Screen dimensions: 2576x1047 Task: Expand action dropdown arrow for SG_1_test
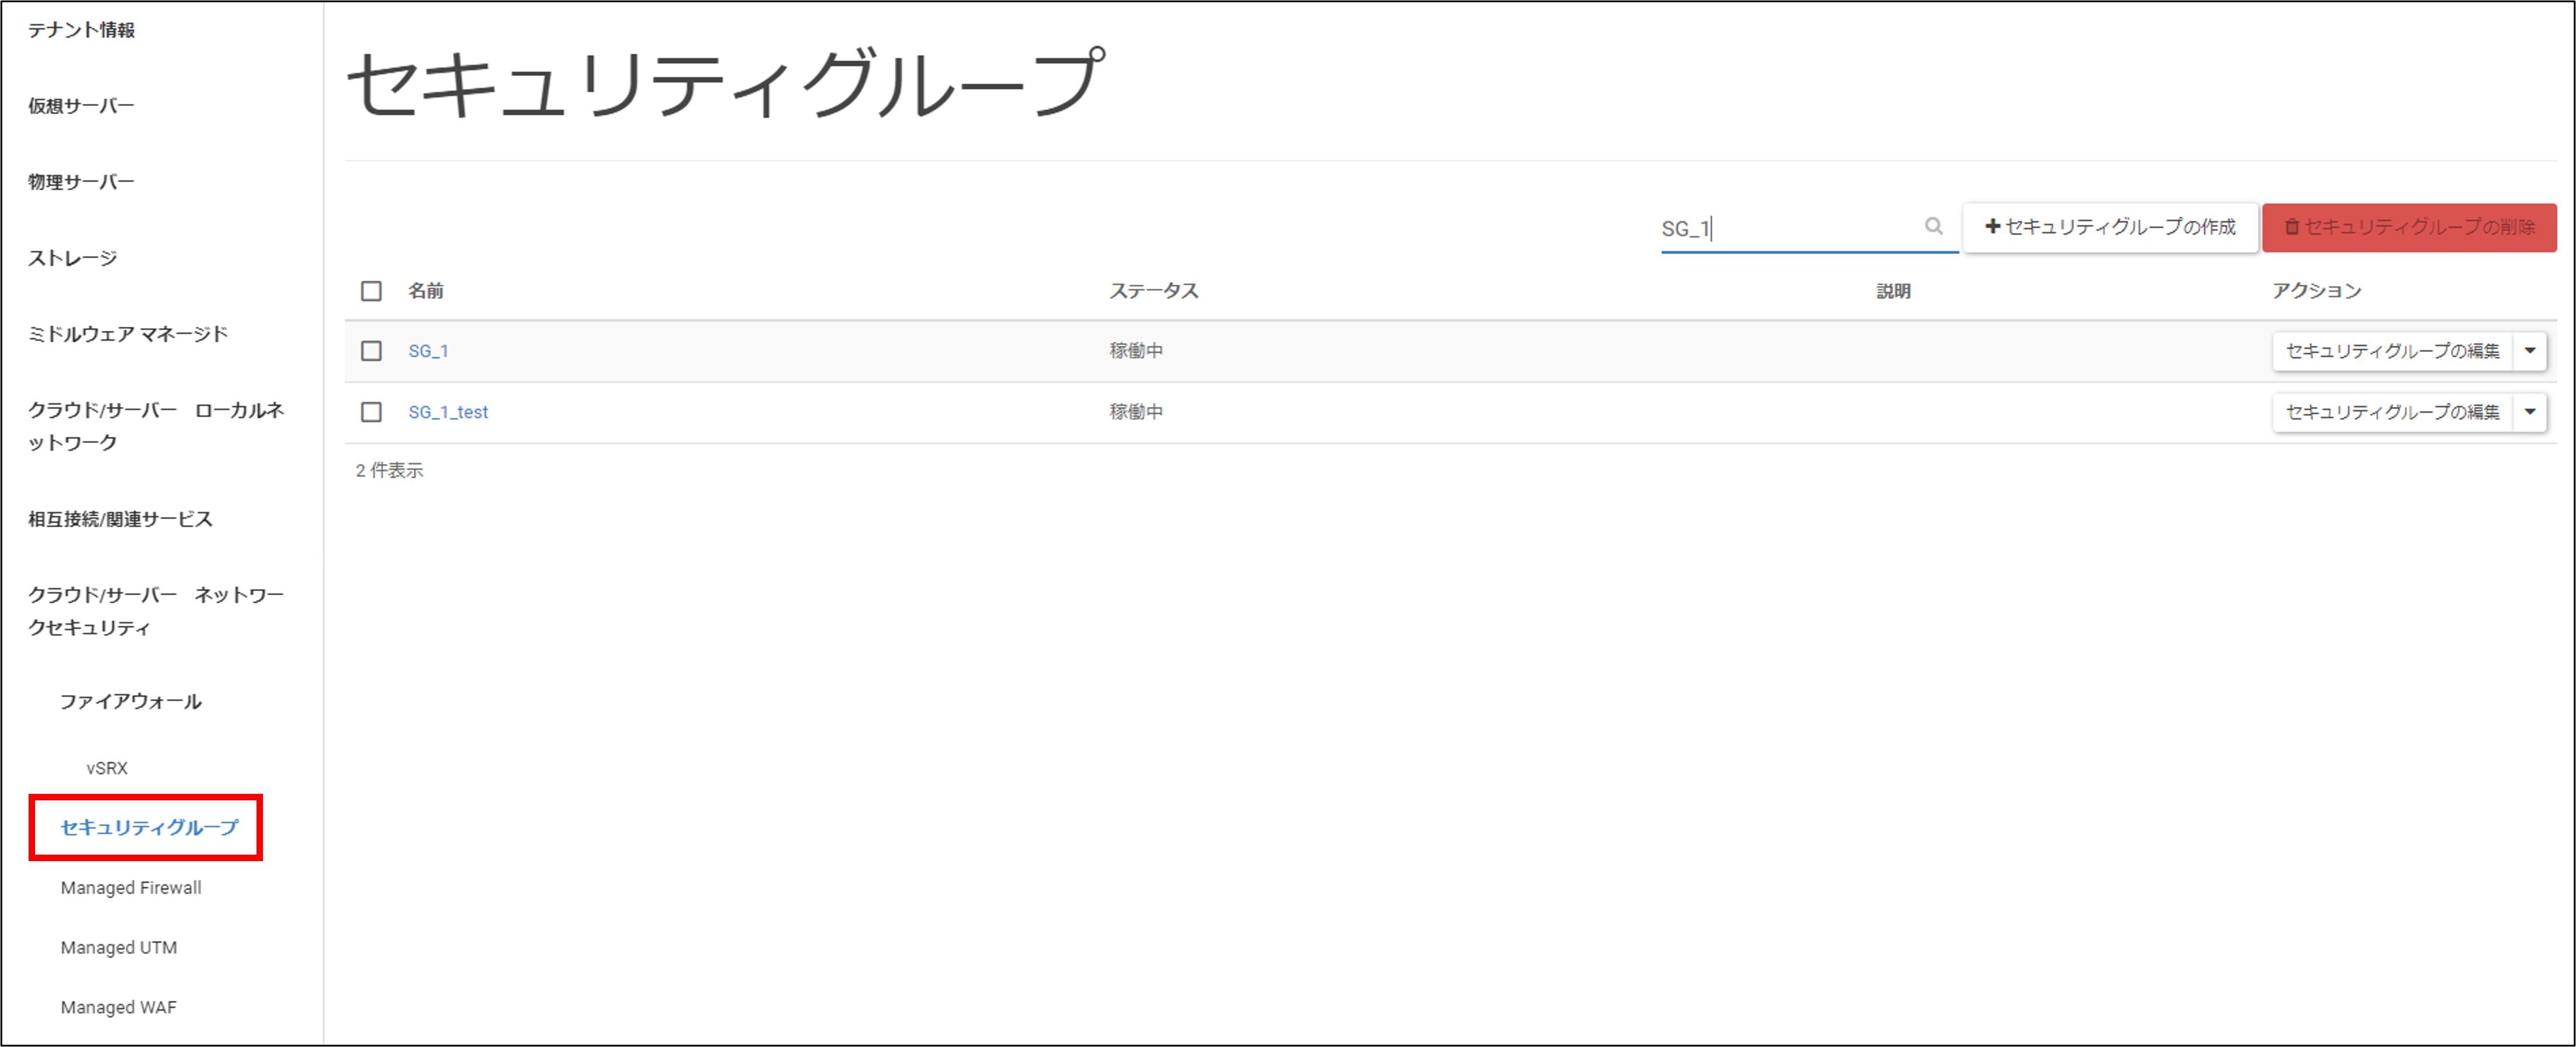coord(2530,412)
